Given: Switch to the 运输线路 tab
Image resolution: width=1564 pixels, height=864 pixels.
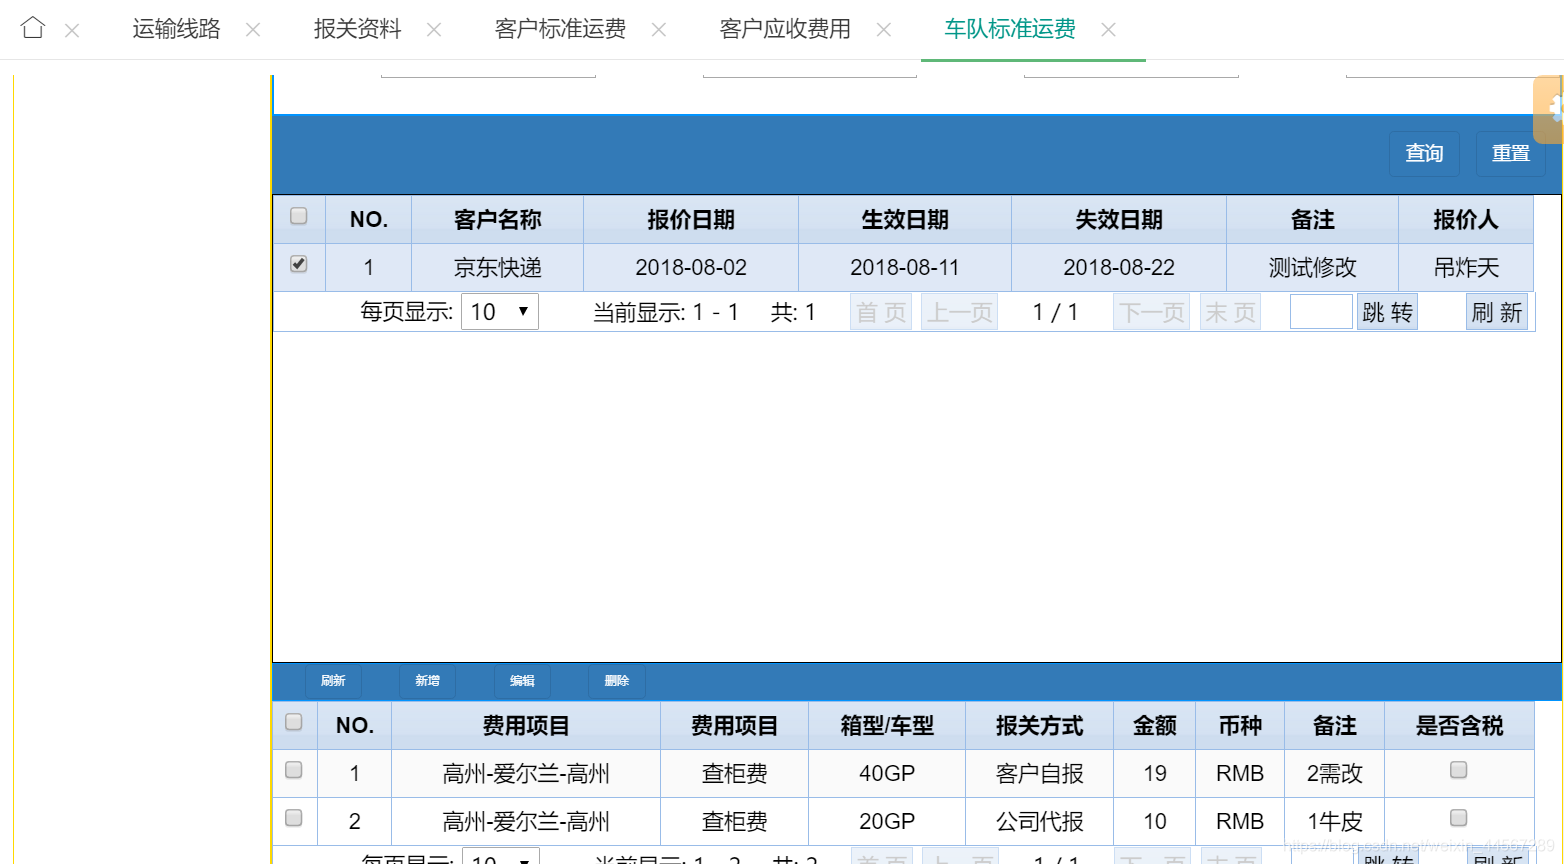Looking at the screenshot, I should [x=176, y=29].
